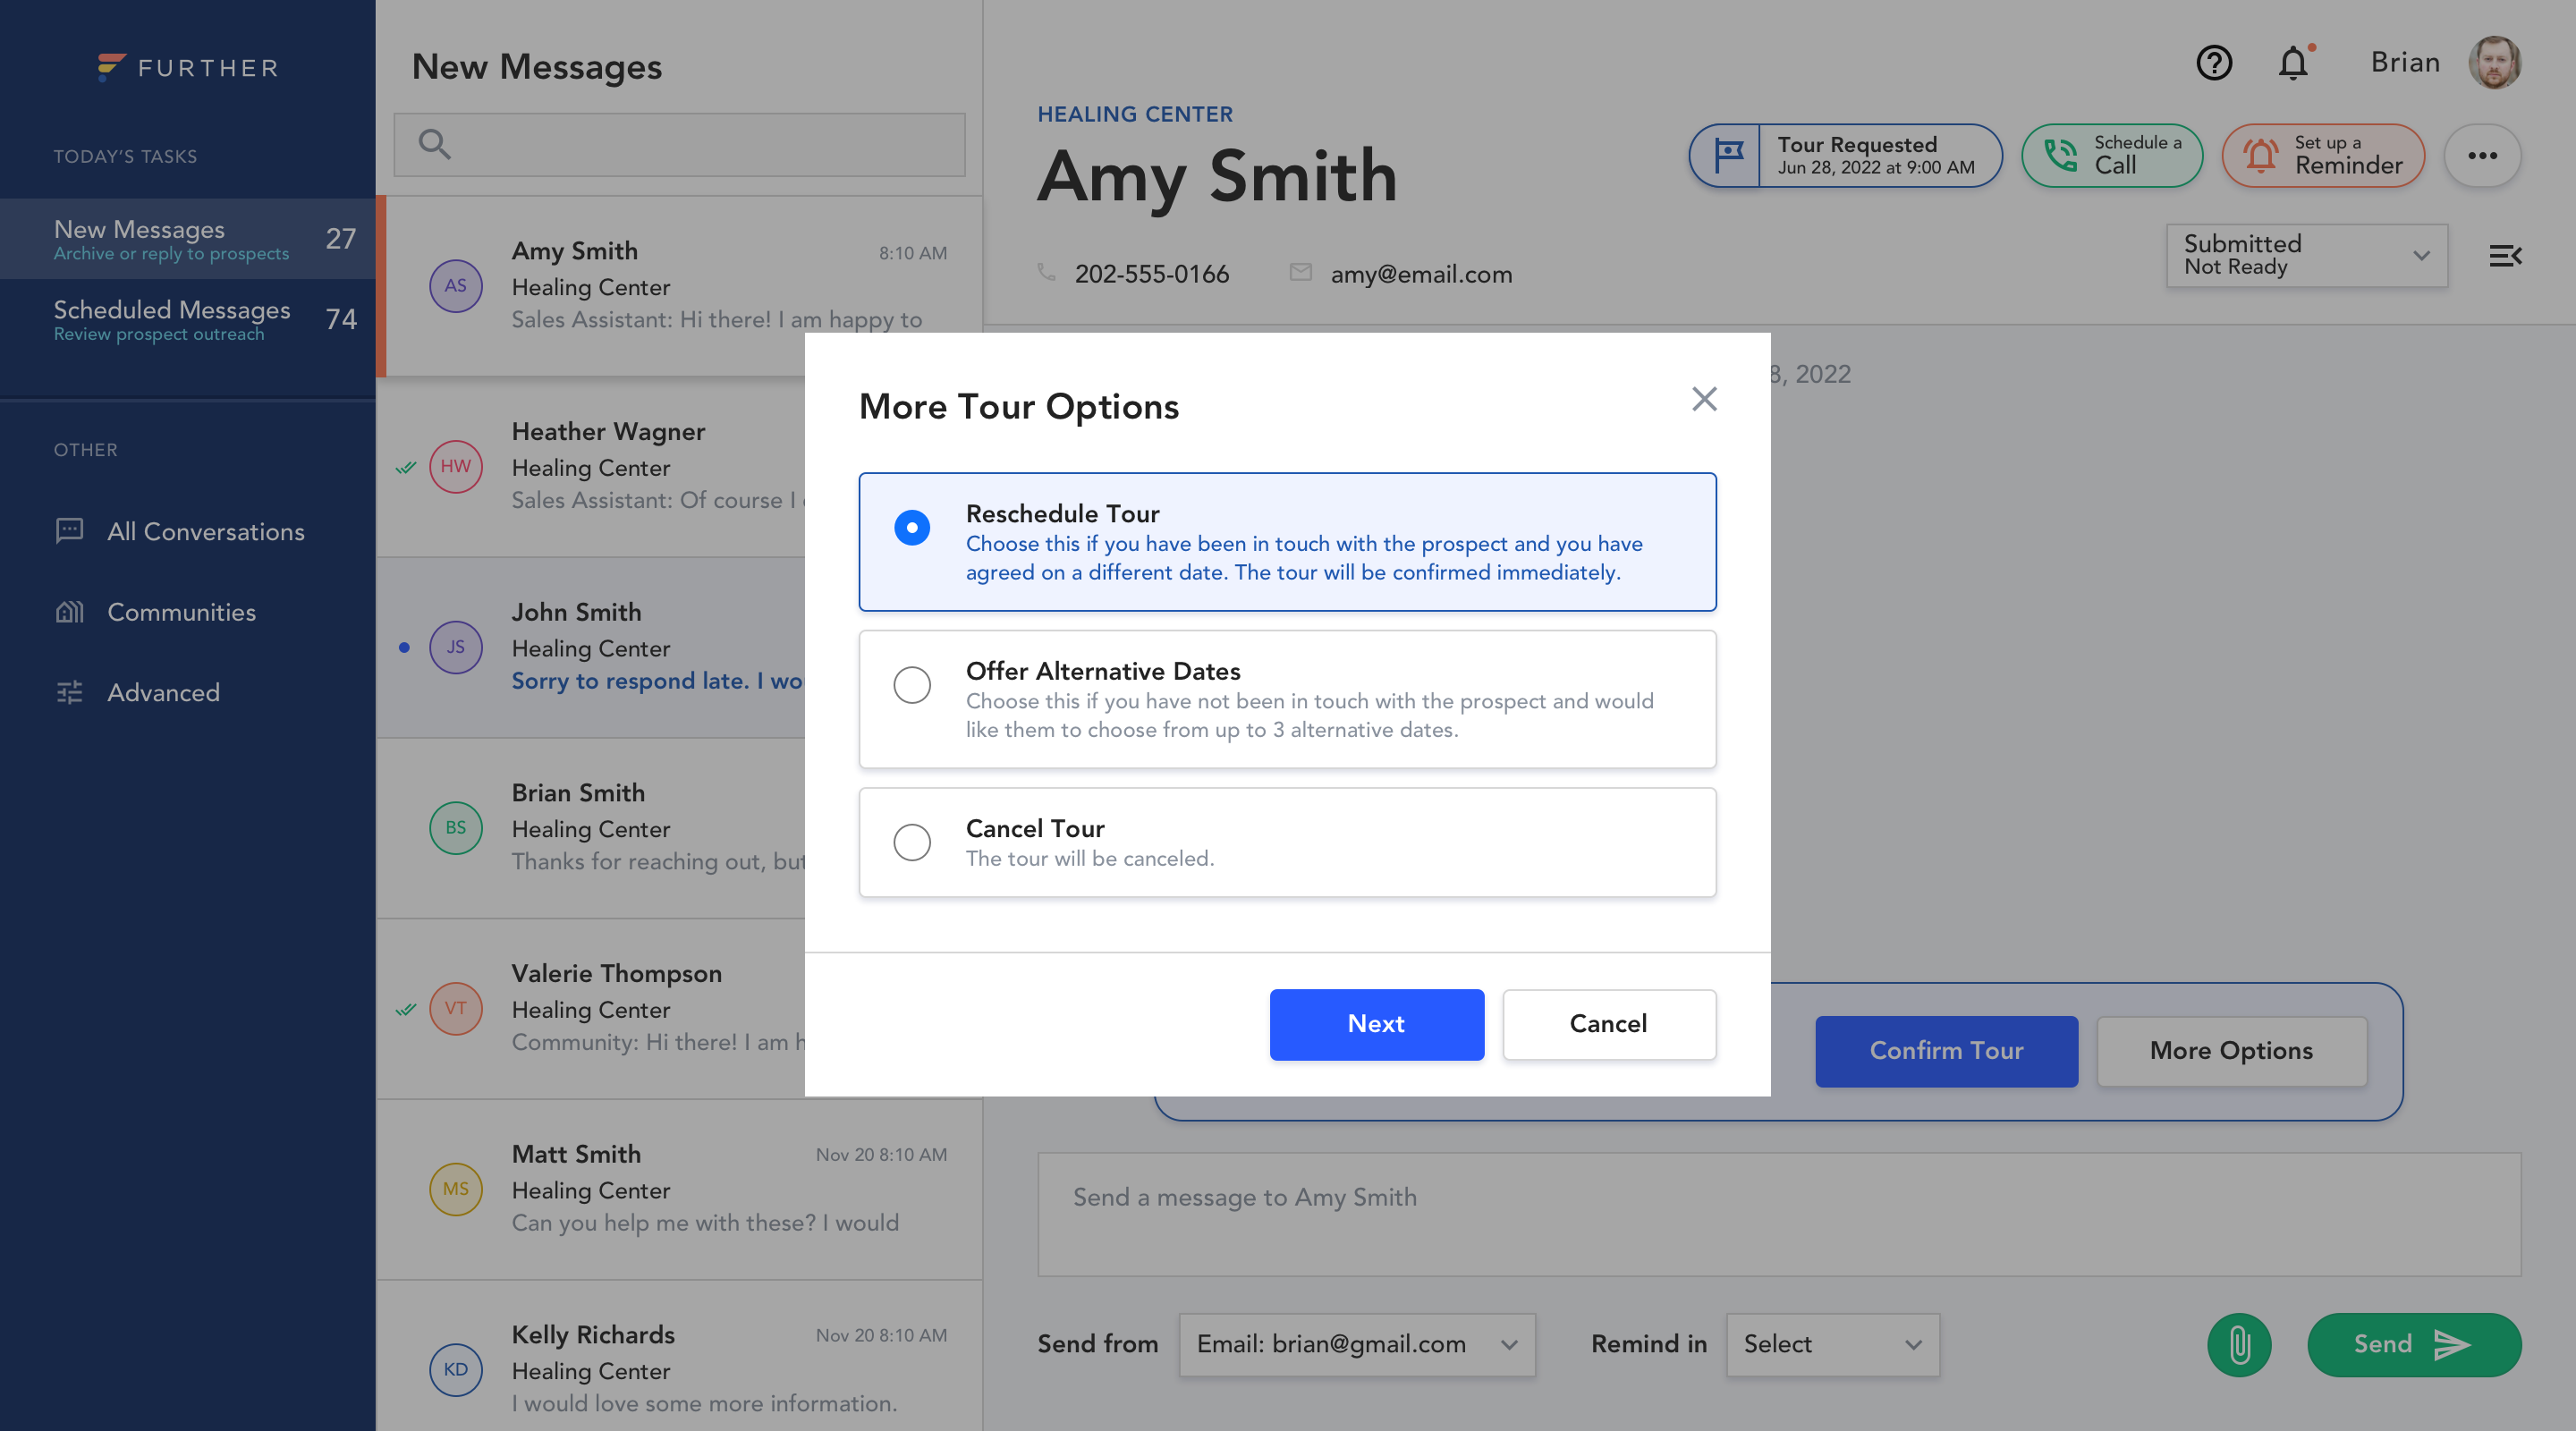Image resolution: width=2576 pixels, height=1431 pixels.
Task: Click the Further logo in the sidebar
Action: coord(188,67)
